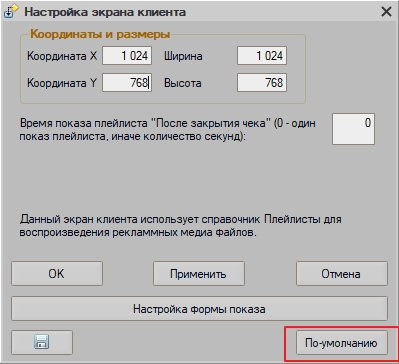The width and height of the screenshot is (399, 364).
Task: Click the Высота label
Action: (x=183, y=83)
